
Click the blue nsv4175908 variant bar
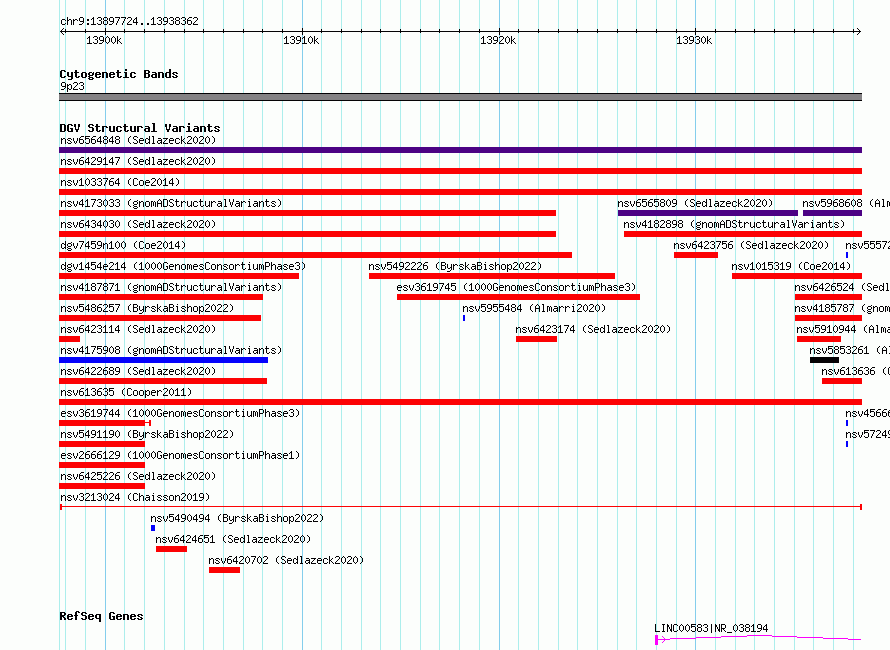(163, 360)
